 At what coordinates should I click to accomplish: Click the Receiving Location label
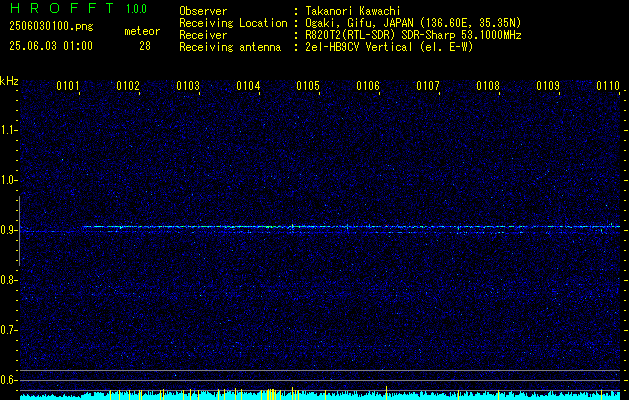pyautogui.click(x=233, y=24)
